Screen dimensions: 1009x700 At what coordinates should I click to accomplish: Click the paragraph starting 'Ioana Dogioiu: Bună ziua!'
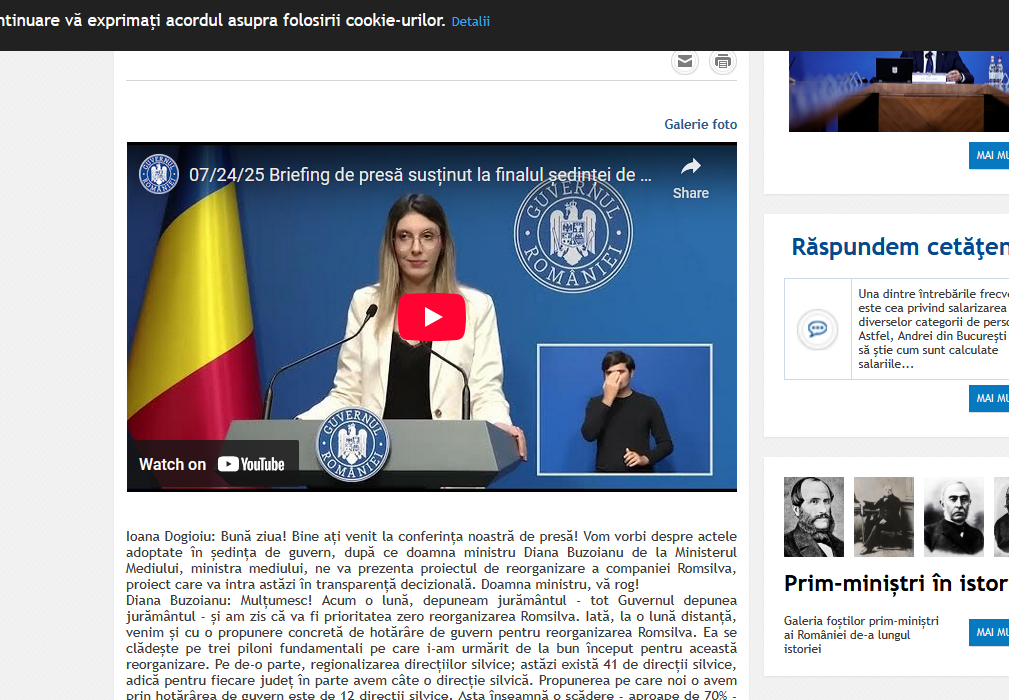(x=431, y=560)
